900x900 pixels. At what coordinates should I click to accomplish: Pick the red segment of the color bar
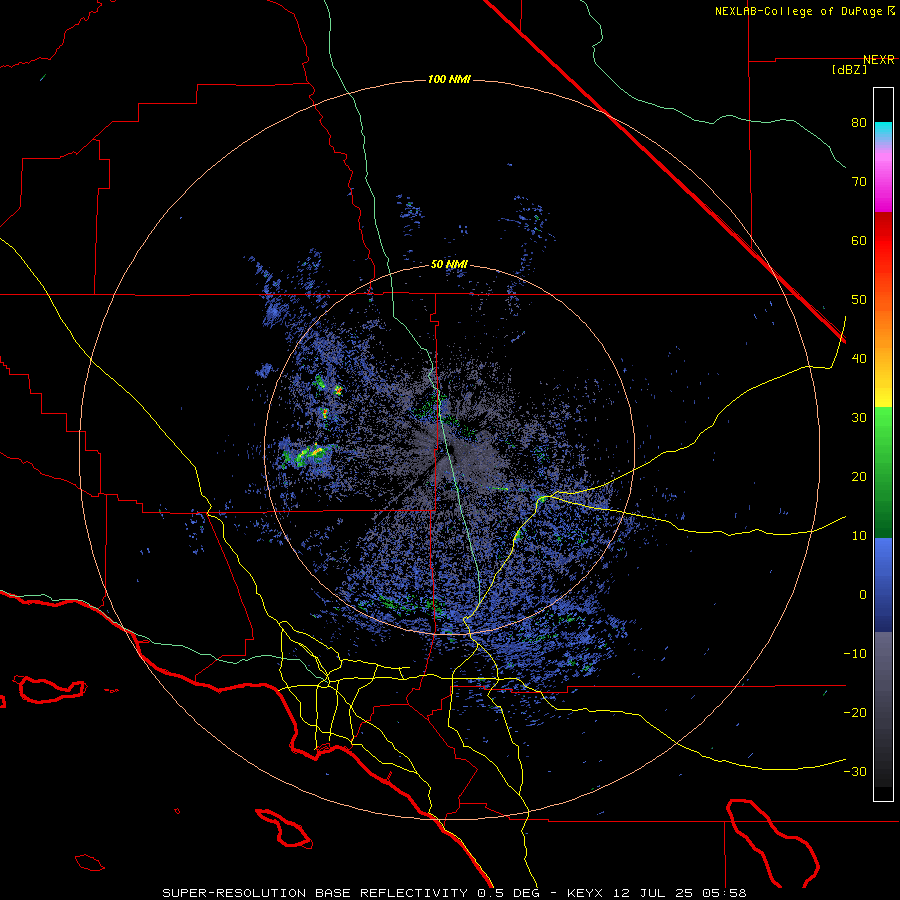pyautogui.click(x=883, y=241)
